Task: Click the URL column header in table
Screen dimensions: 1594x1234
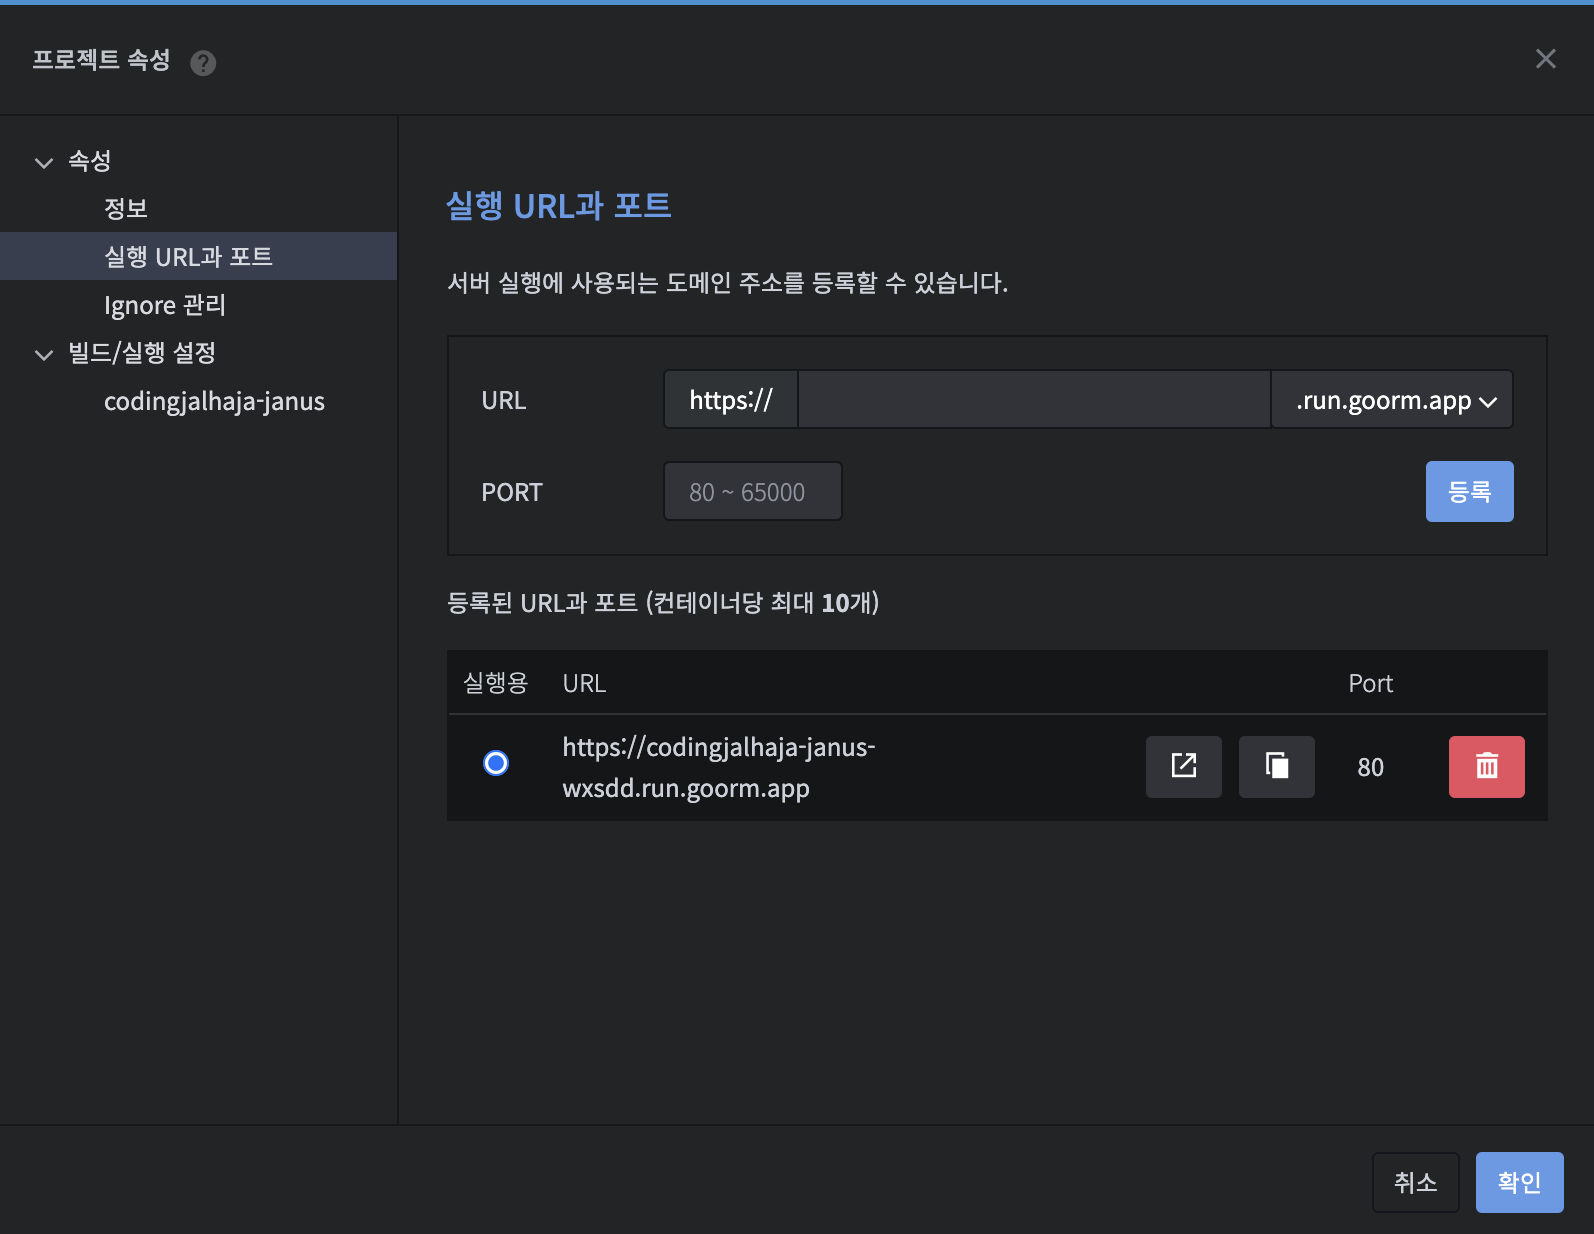Action: [x=584, y=683]
